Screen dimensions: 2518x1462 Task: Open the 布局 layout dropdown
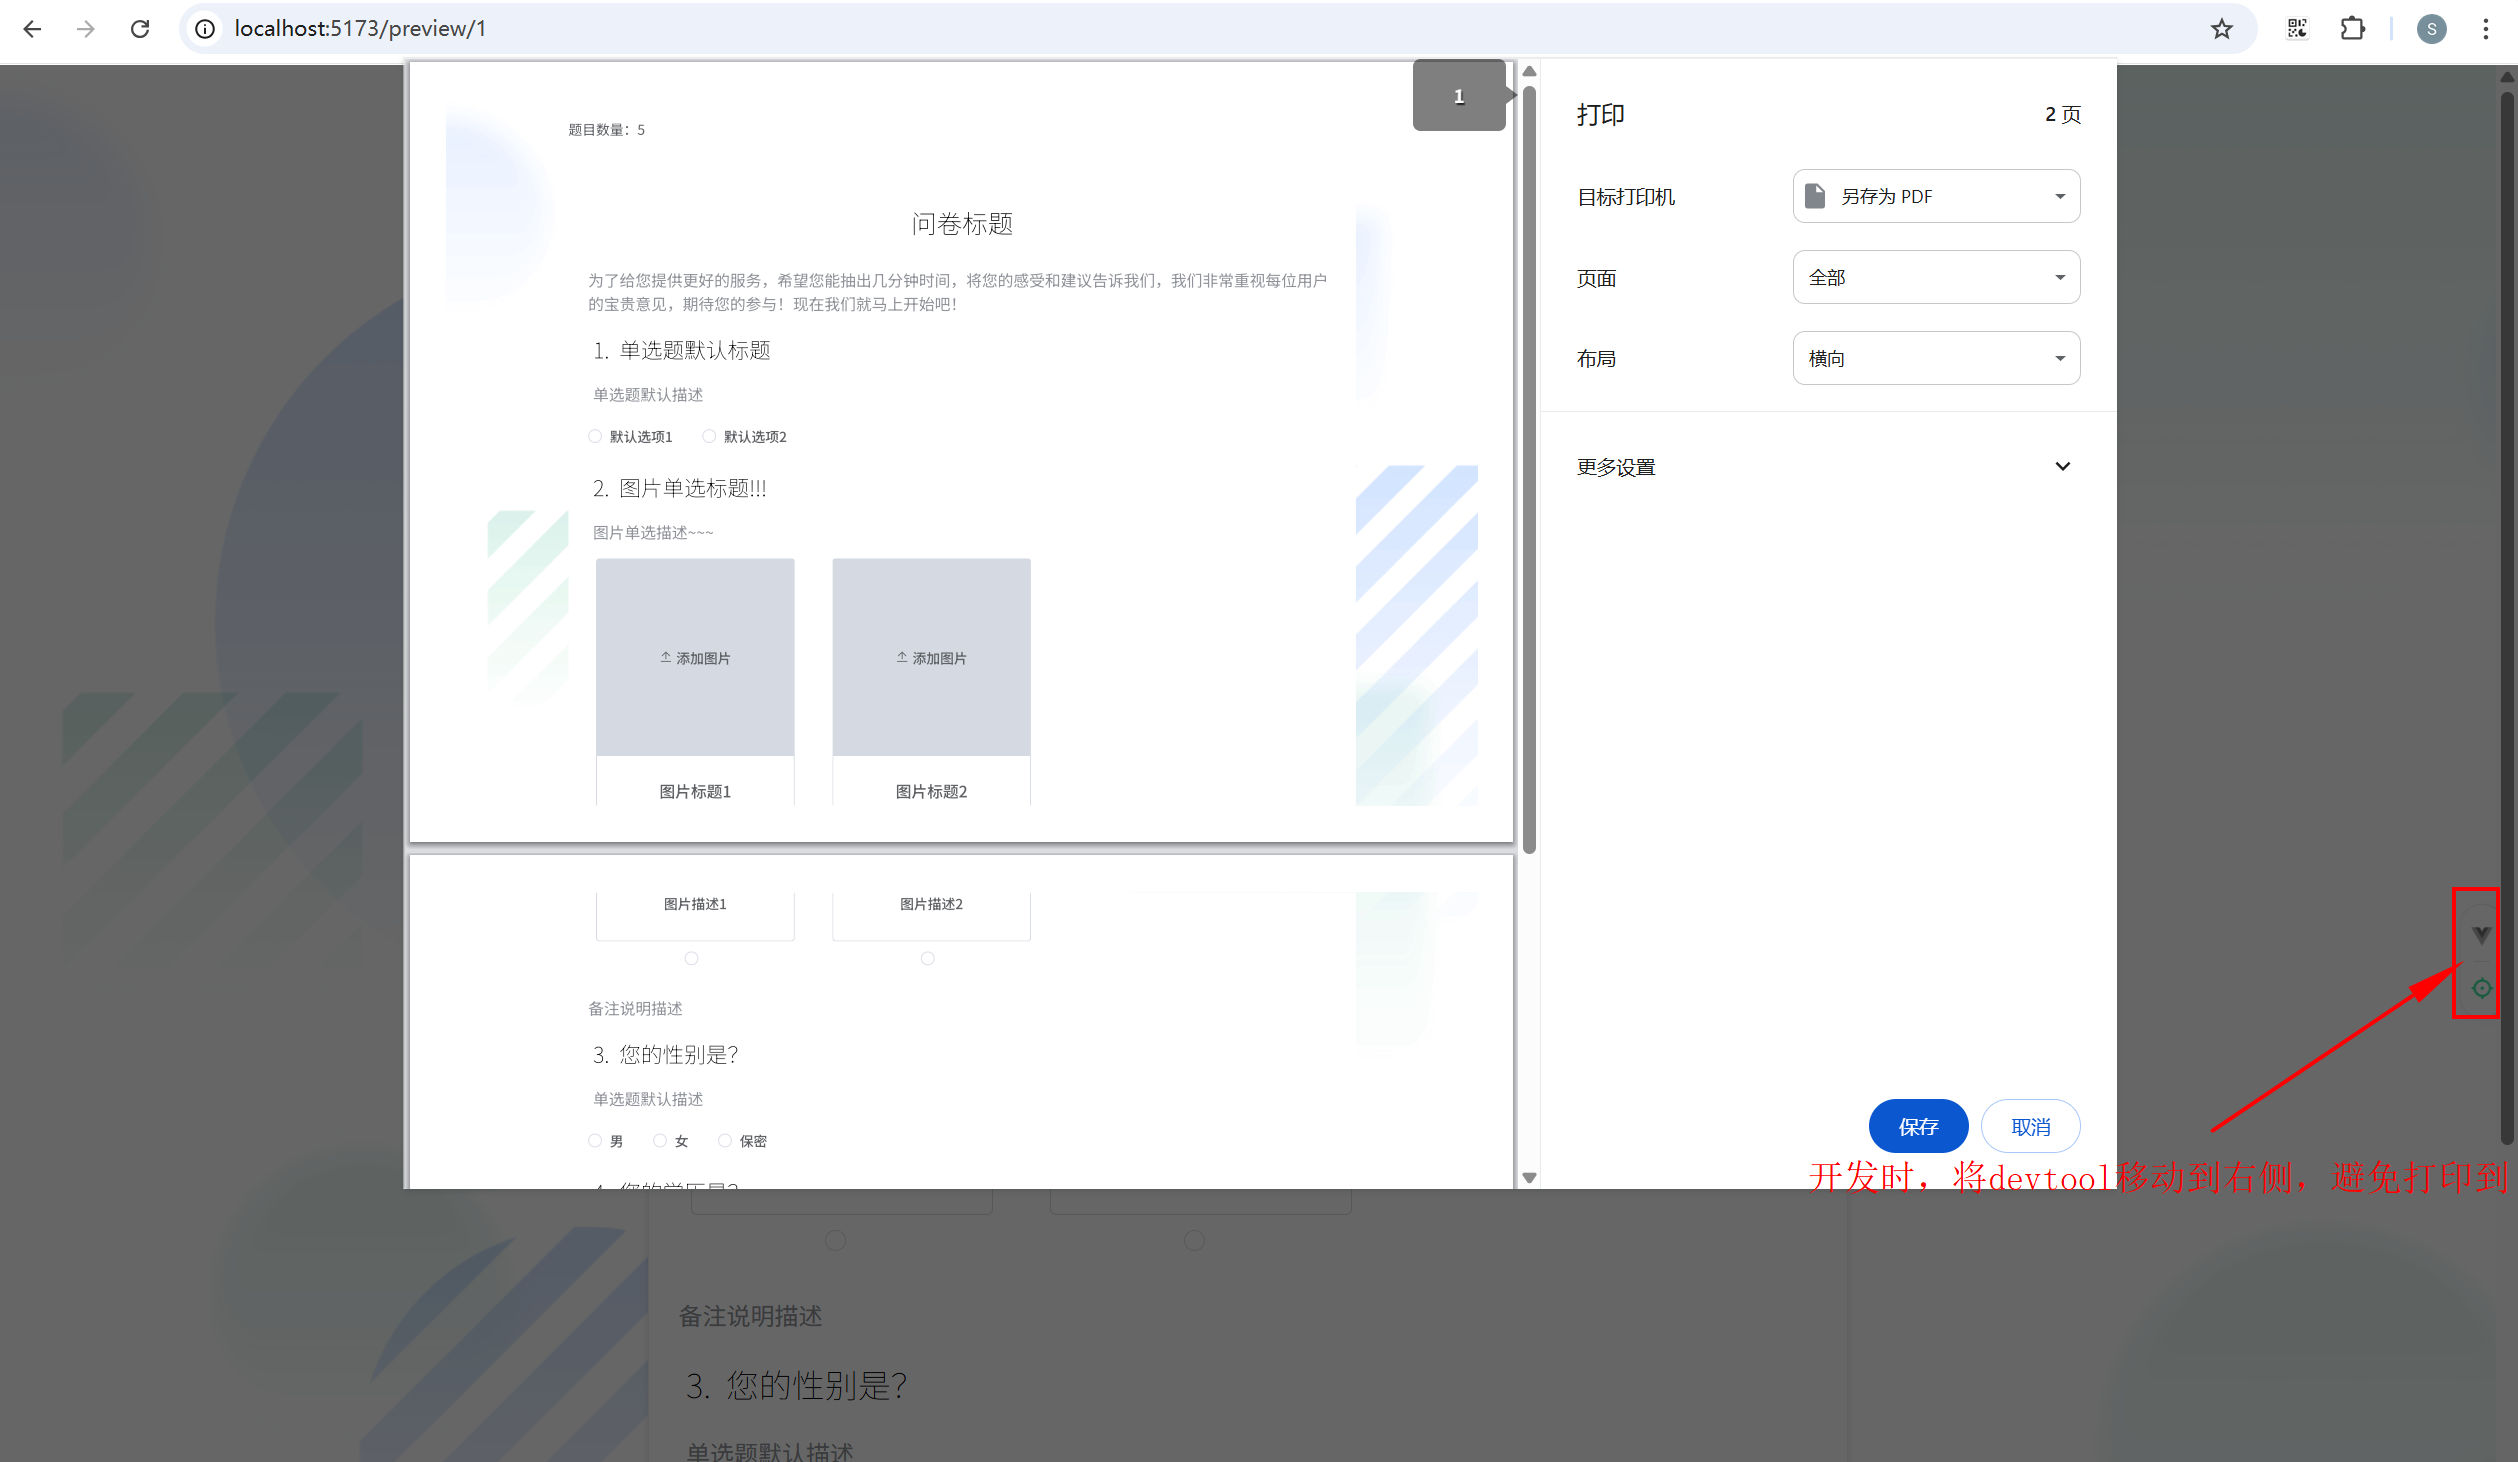pyautogui.click(x=1936, y=358)
